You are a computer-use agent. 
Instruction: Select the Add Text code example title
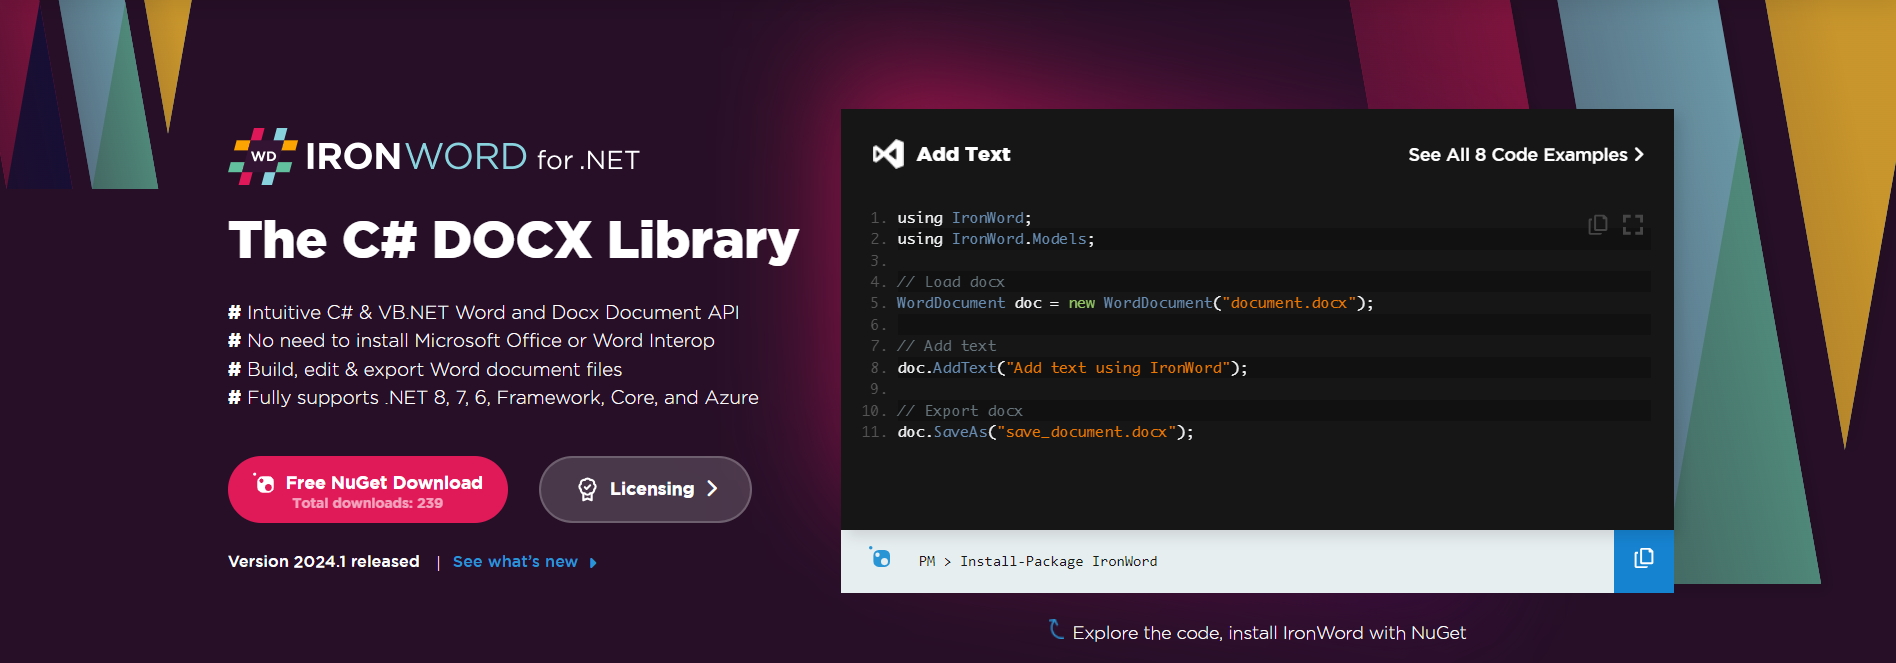[x=963, y=154]
